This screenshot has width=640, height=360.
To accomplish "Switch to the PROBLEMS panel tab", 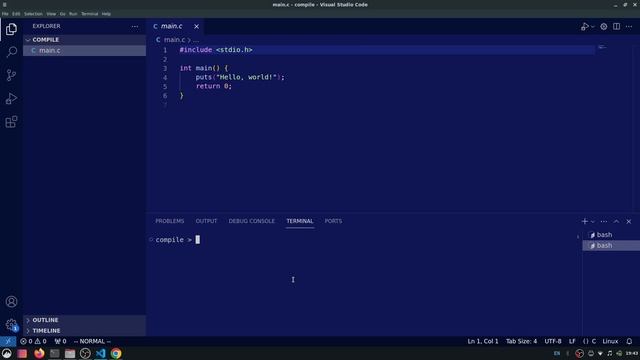I will coord(170,221).
